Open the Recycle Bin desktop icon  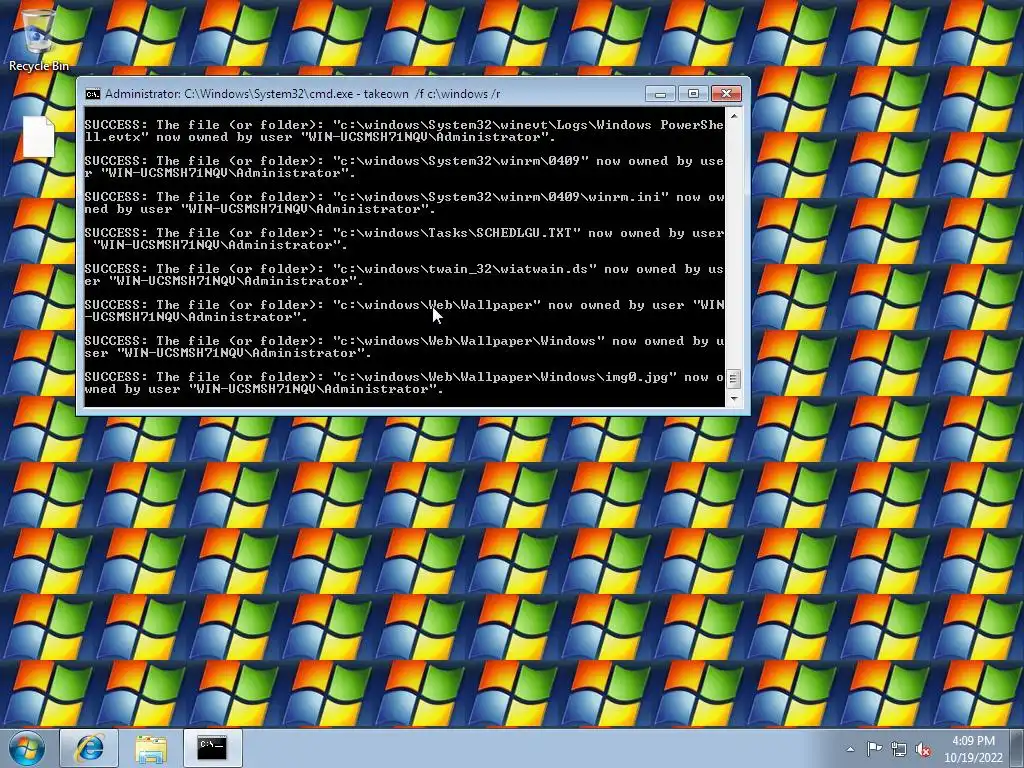[x=39, y=40]
